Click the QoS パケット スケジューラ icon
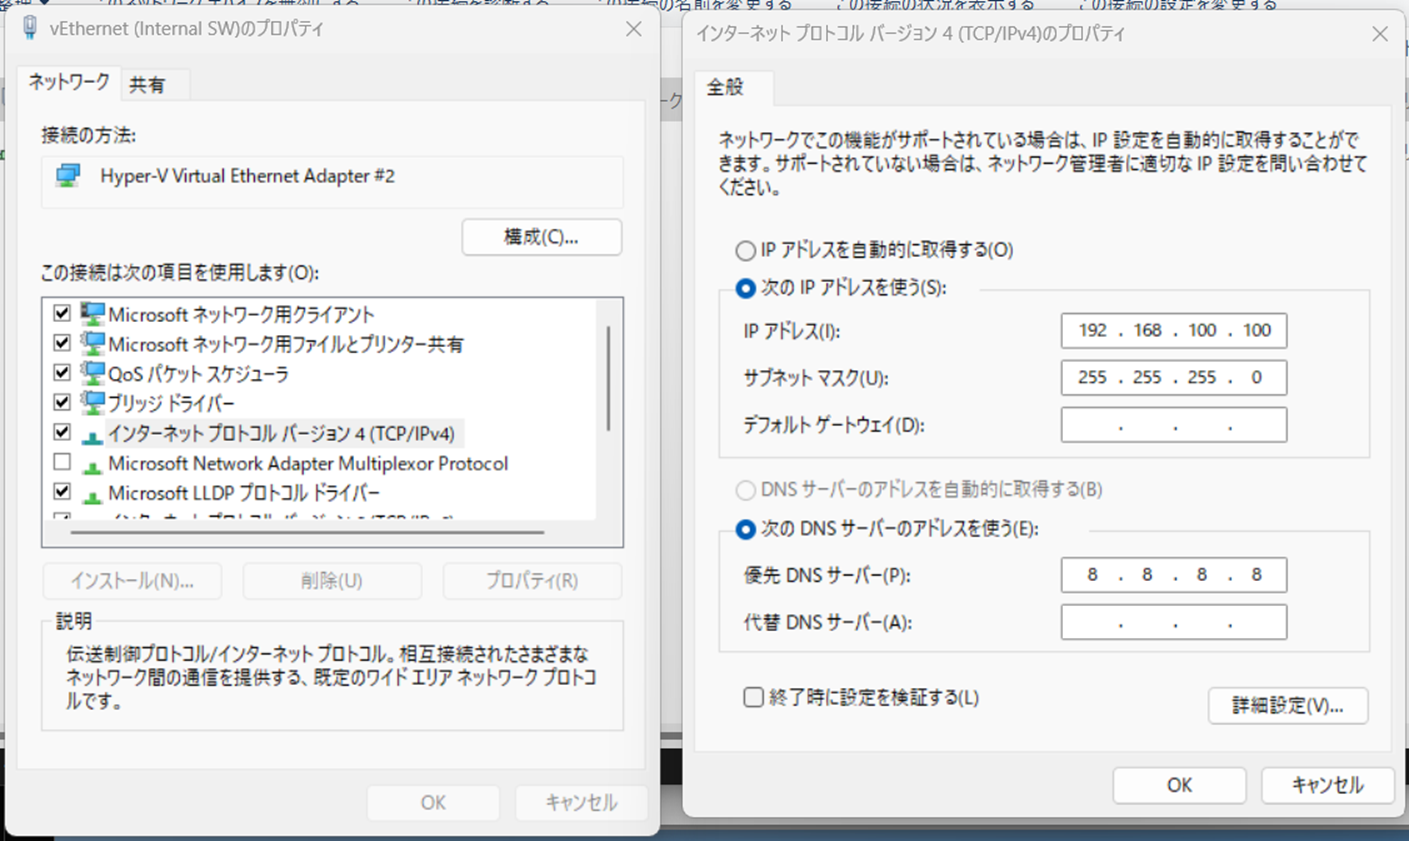Image resolution: width=1409 pixels, height=841 pixels. click(x=92, y=373)
